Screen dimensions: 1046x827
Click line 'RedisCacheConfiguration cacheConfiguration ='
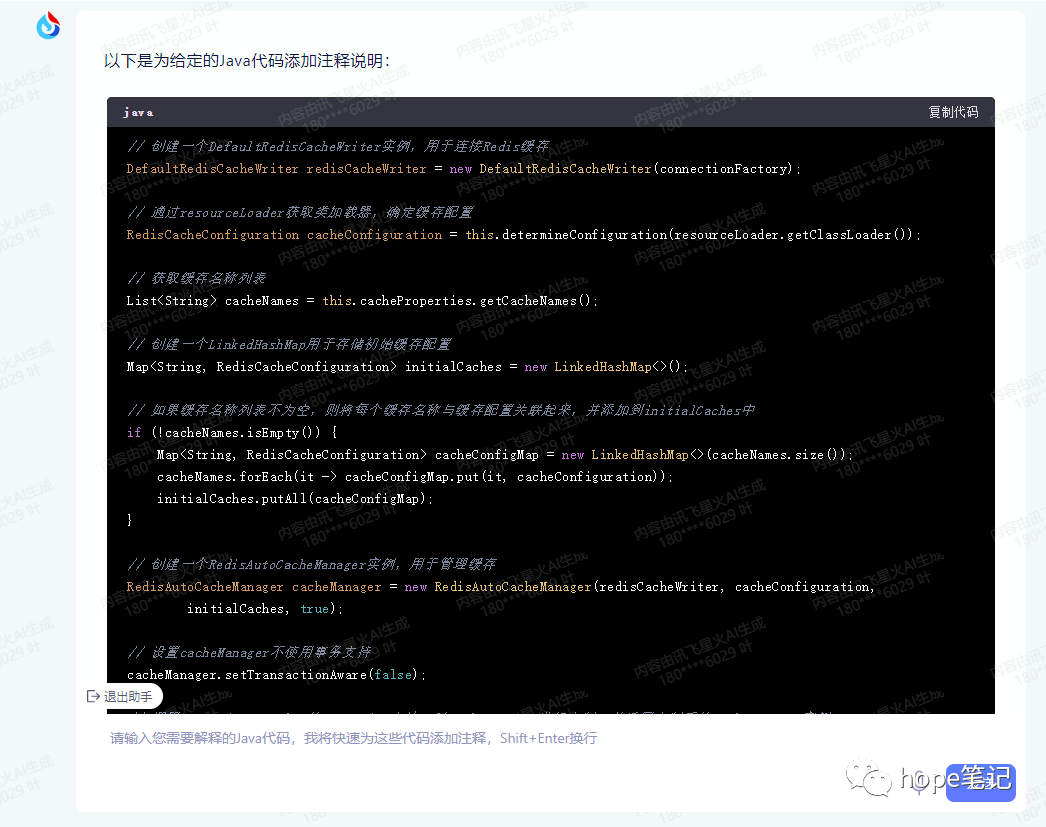pyautogui.click(x=524, y=235)
